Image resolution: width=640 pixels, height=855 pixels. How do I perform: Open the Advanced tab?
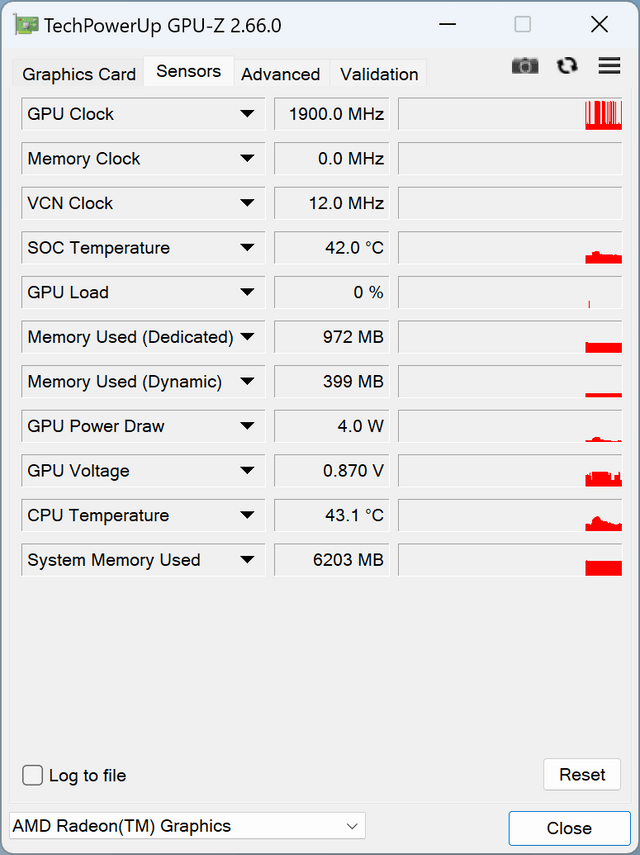[x=281, y=74]
